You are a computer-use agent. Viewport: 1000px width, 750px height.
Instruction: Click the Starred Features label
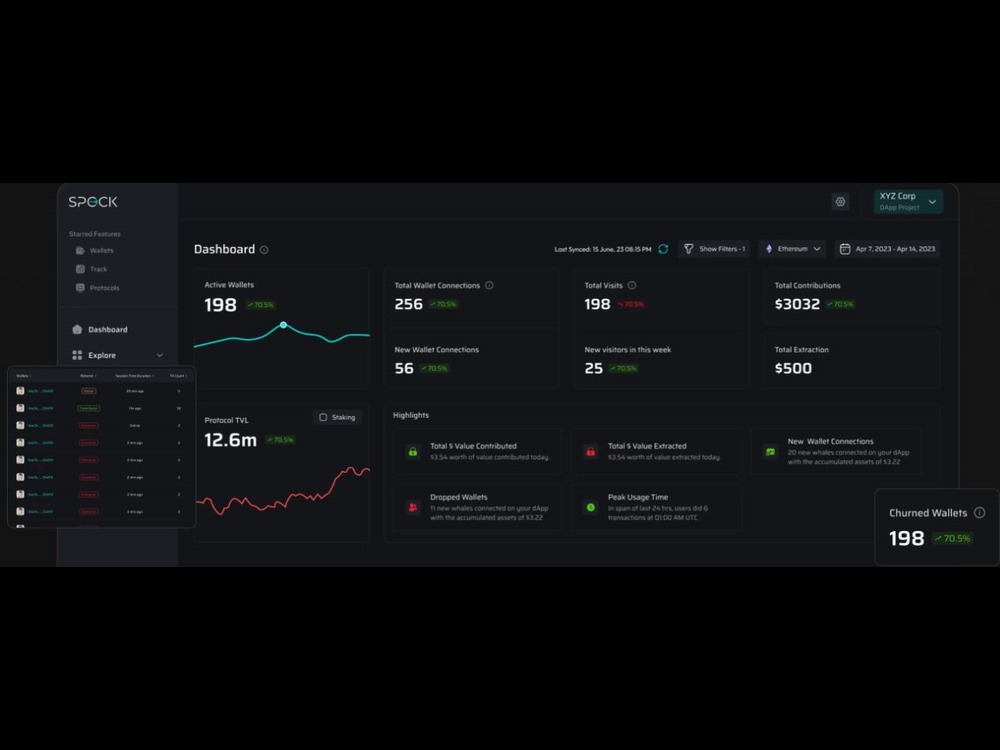pyautogui.click(x=94, y=234)
